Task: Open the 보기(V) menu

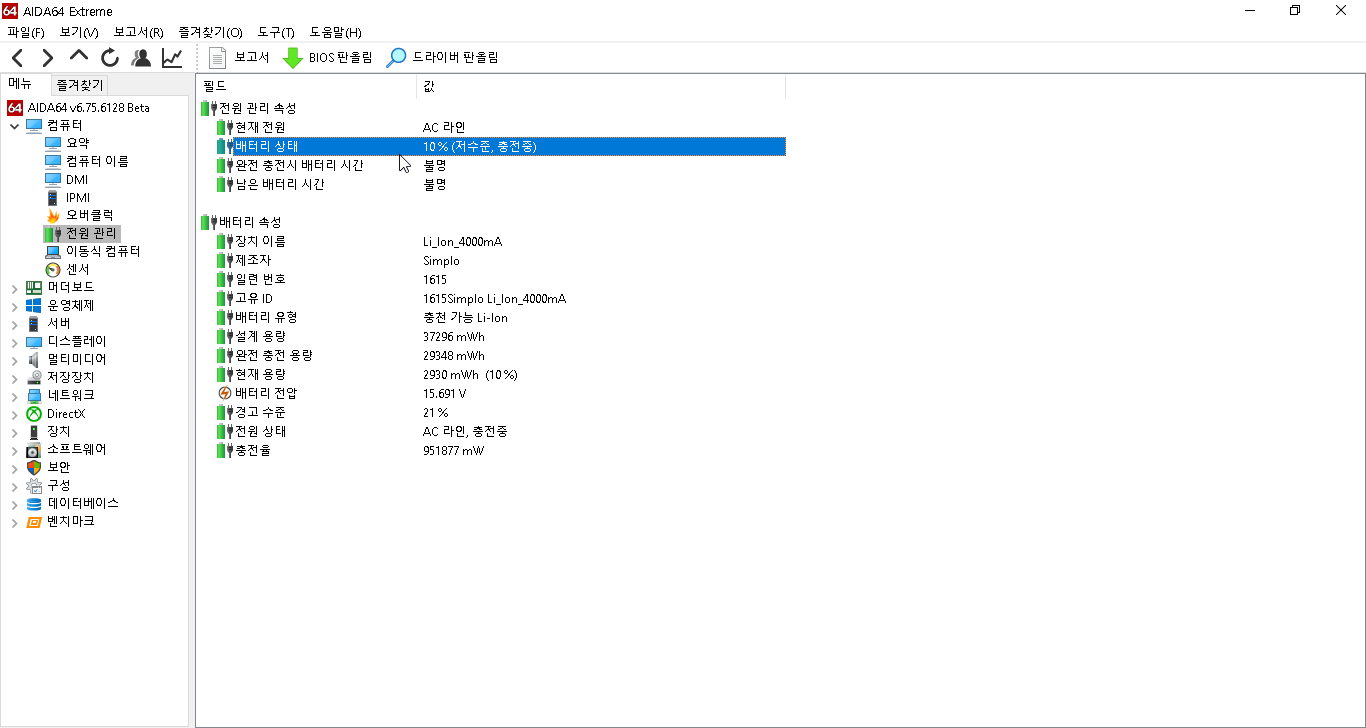Action: tap(79, 33)
